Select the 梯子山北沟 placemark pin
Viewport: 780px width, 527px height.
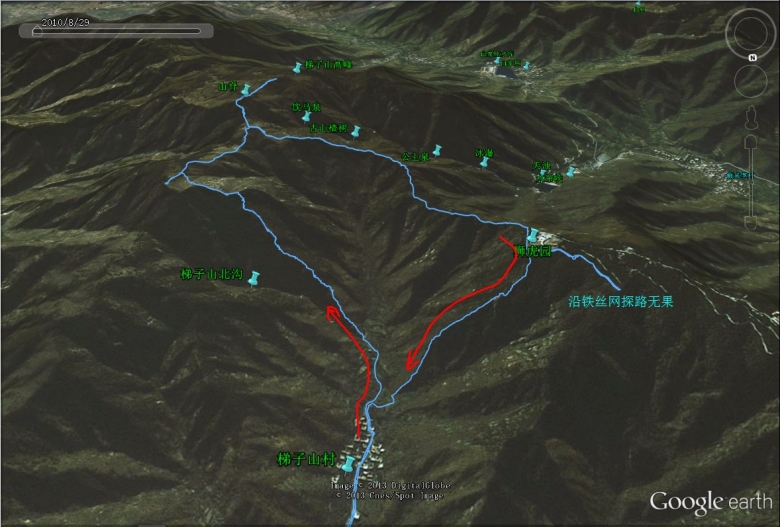pos(254,278)
